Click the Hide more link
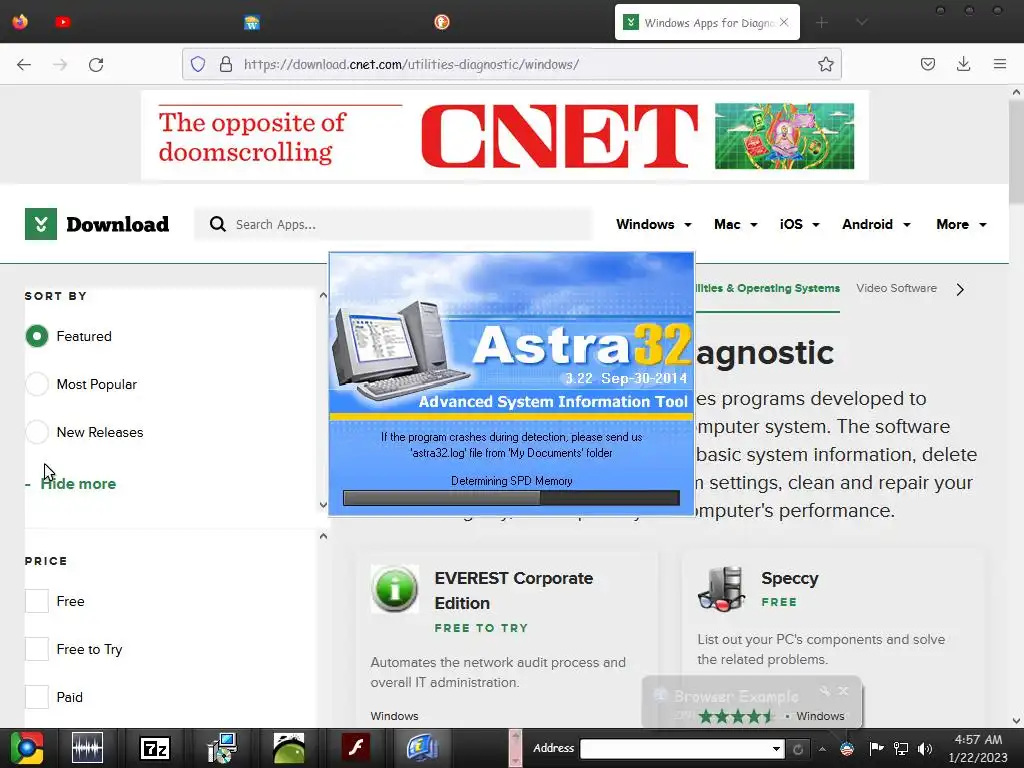Viewport: 1024px width, 768px height. (78, 484)
